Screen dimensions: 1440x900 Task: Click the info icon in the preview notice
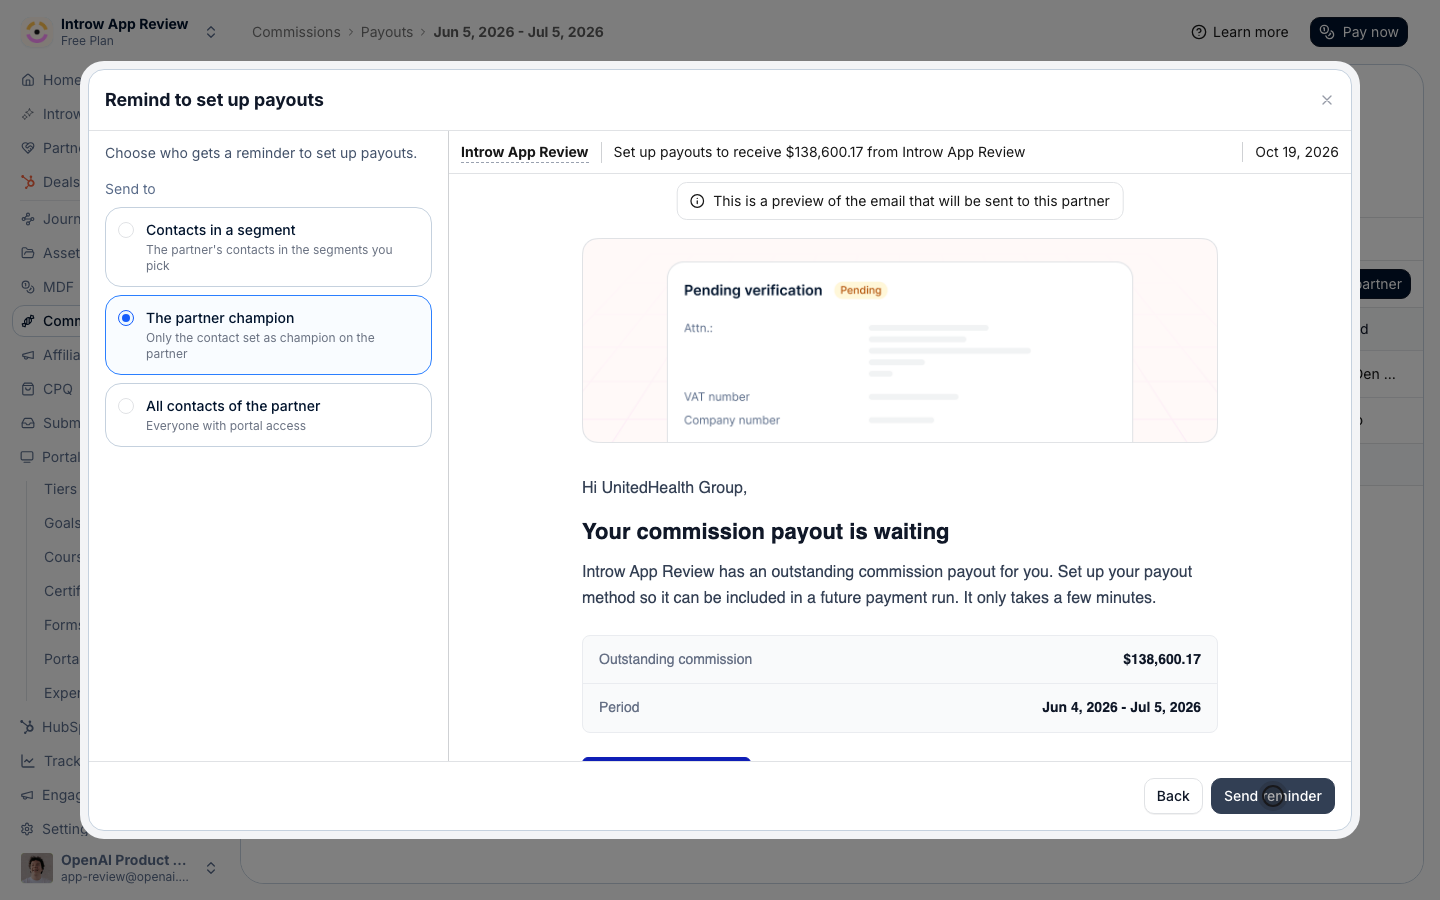click(x=697, y=201)
